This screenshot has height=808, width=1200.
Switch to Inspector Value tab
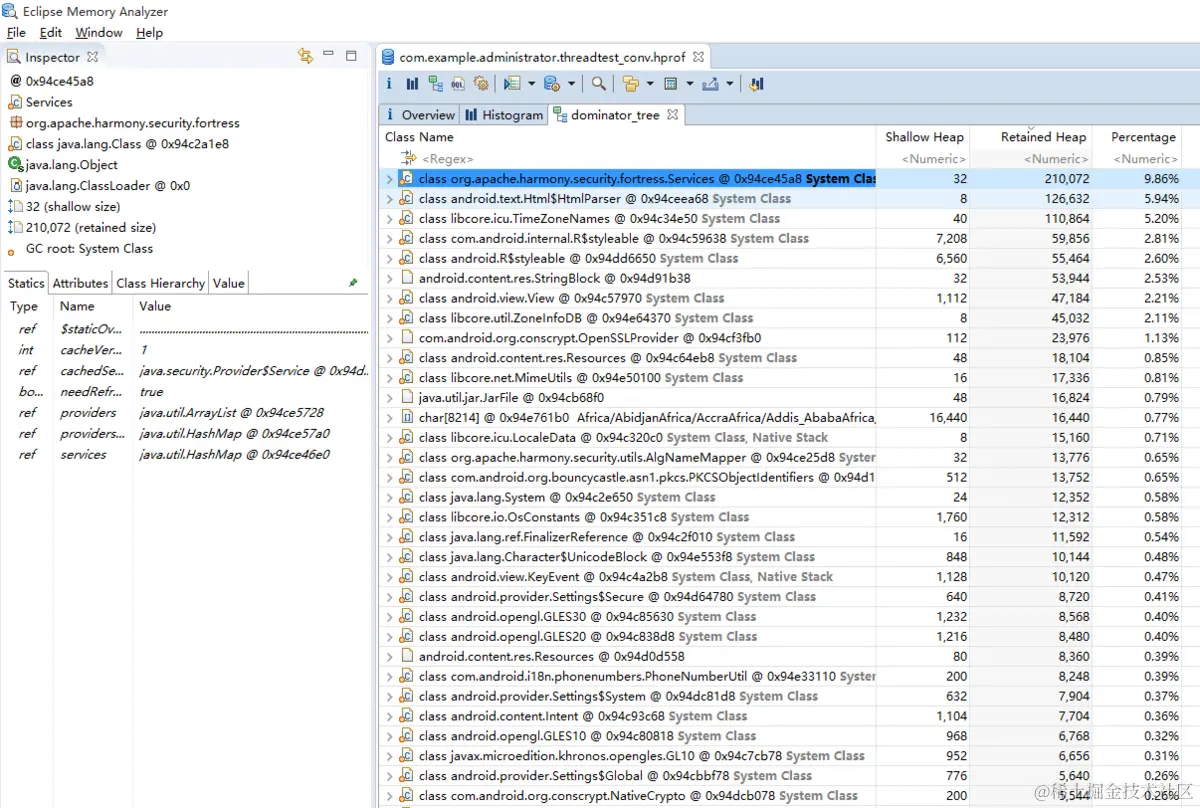tap(228, 283)
